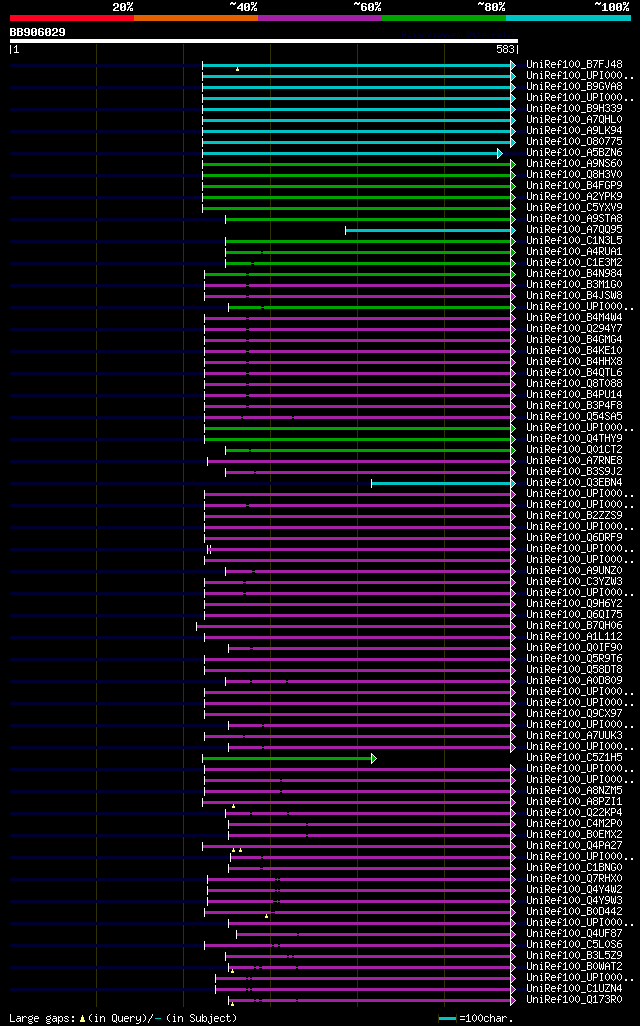640x1026 pixels.
Task: Select the UniRef100_C1N3L5 label
Action: pyautogui.click(x=575, y=241)
